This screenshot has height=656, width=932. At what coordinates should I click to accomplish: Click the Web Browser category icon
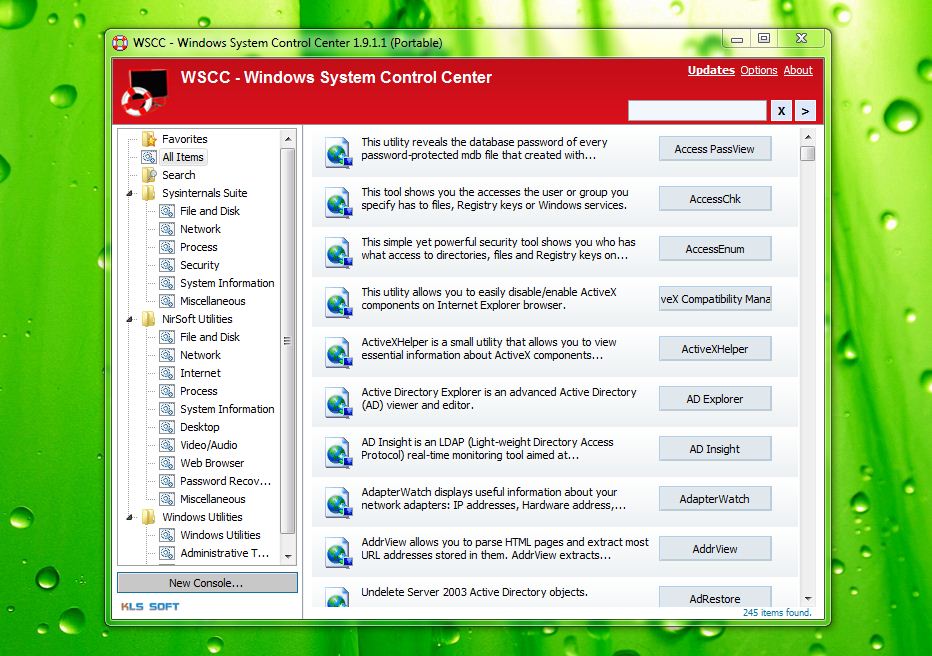pos(167,462)
